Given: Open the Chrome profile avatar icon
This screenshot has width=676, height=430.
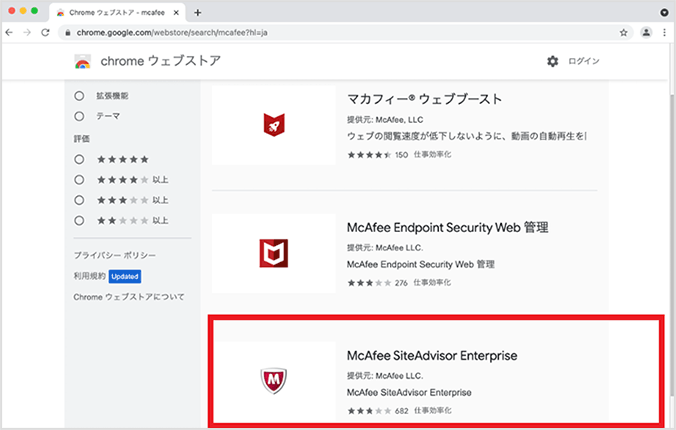Looking at the screenshot, I should [x=646, y=33].
